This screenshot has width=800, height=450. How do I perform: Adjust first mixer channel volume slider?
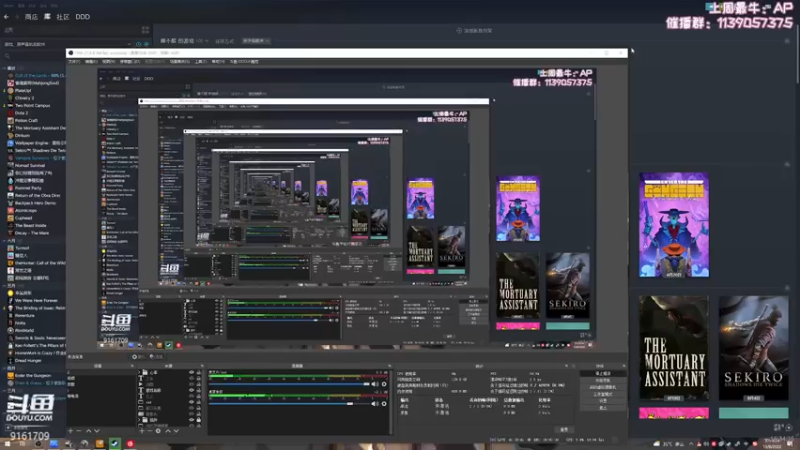click(289, 384)
